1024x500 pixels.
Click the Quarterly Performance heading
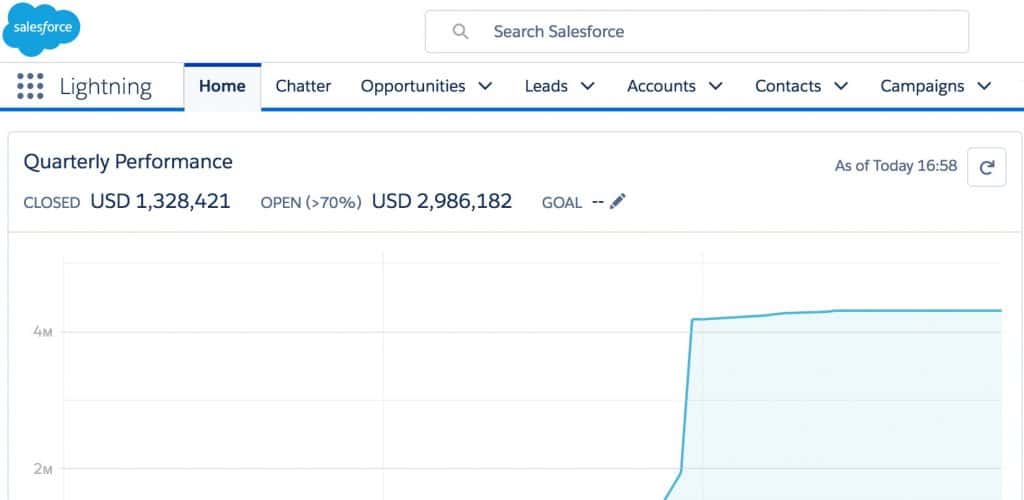click(x=128, y=161)
